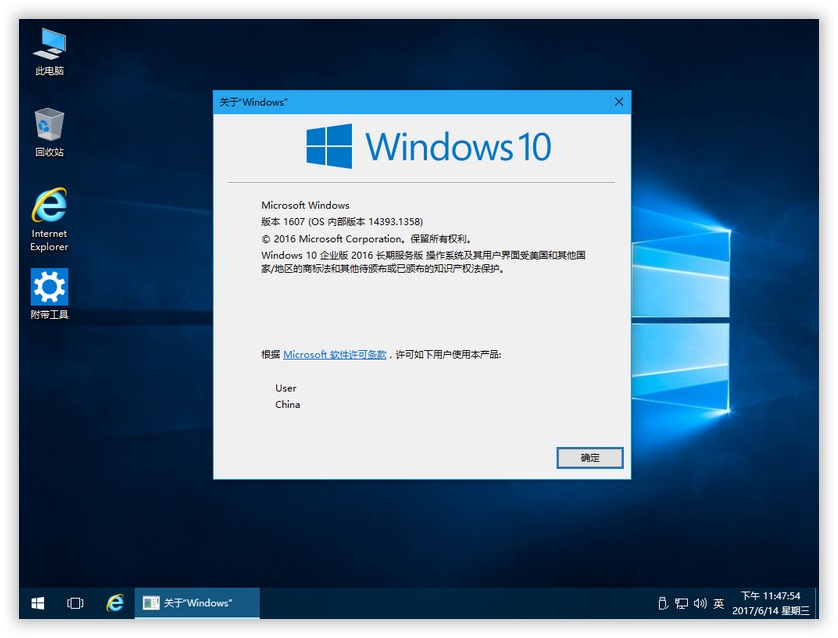Image resolution: width=838 pixels, height=638 pixels.
Task: Click the © 2016 Microsoft Corporation line
Action: pos(366,239)
